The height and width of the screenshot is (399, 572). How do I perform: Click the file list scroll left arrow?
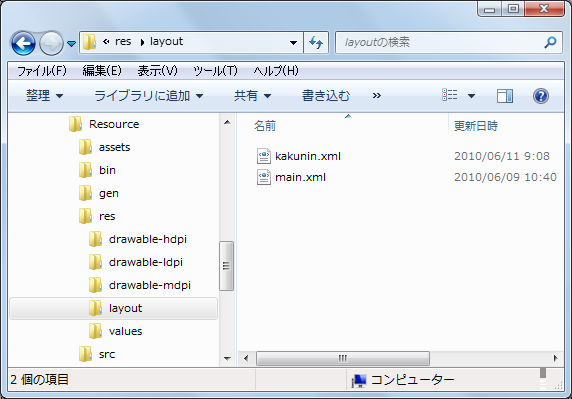(x=246, y=359)
